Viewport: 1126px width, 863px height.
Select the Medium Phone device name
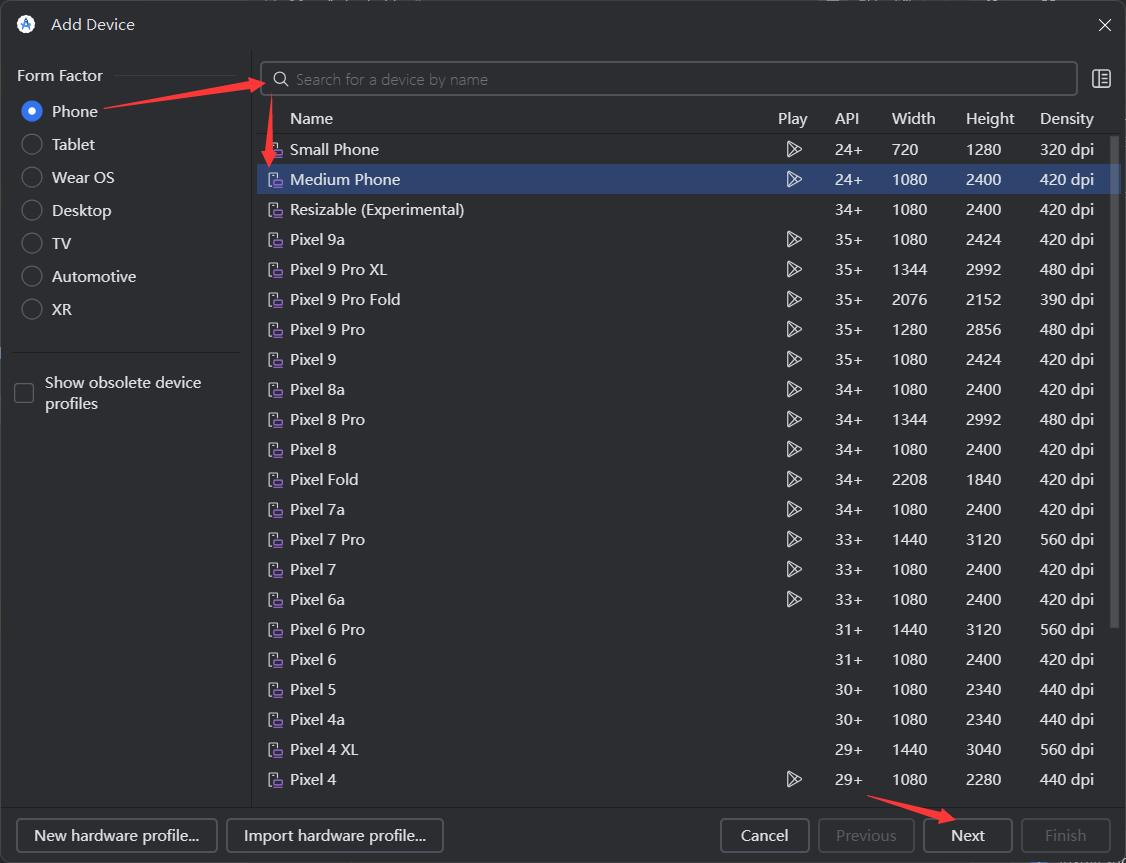click(345, 179)
